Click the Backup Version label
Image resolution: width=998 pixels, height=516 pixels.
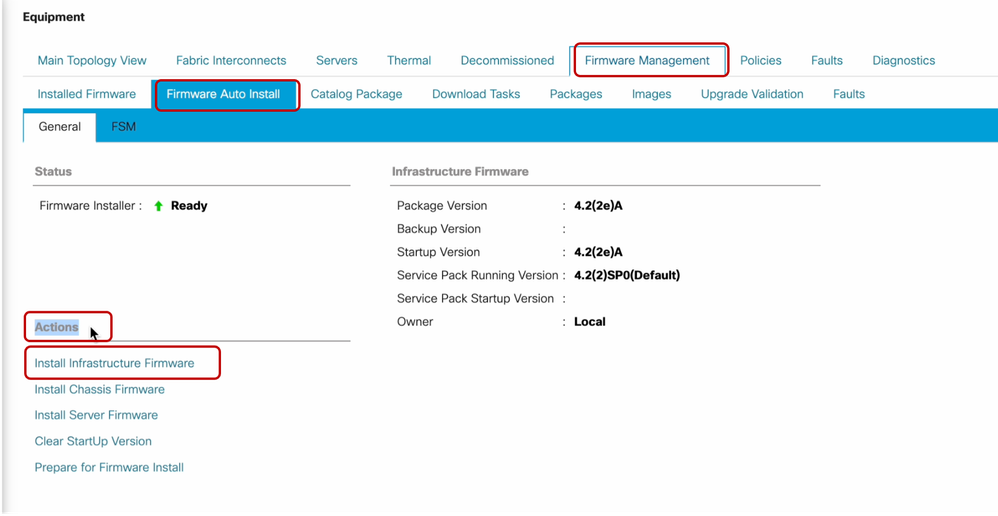click(439, 229)
